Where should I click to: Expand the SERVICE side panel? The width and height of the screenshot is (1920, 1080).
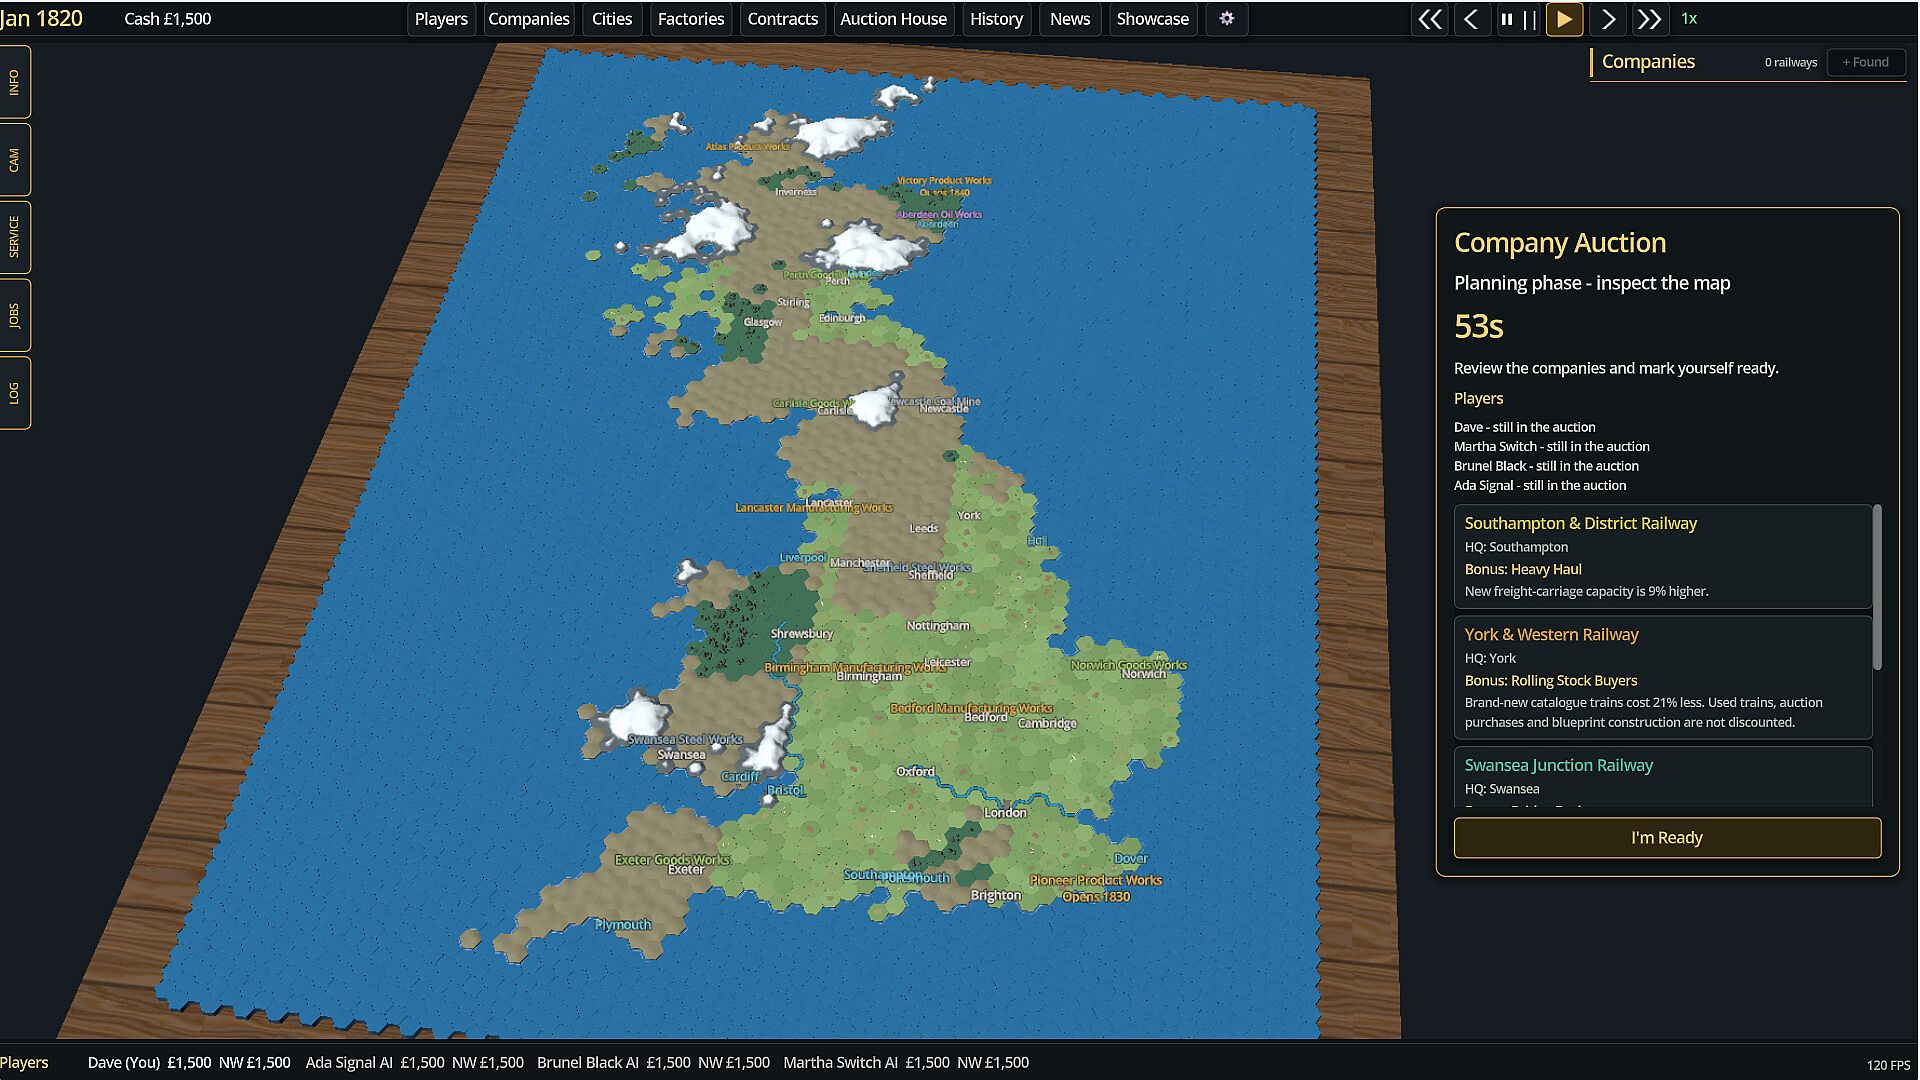click(x=14, y=237)
